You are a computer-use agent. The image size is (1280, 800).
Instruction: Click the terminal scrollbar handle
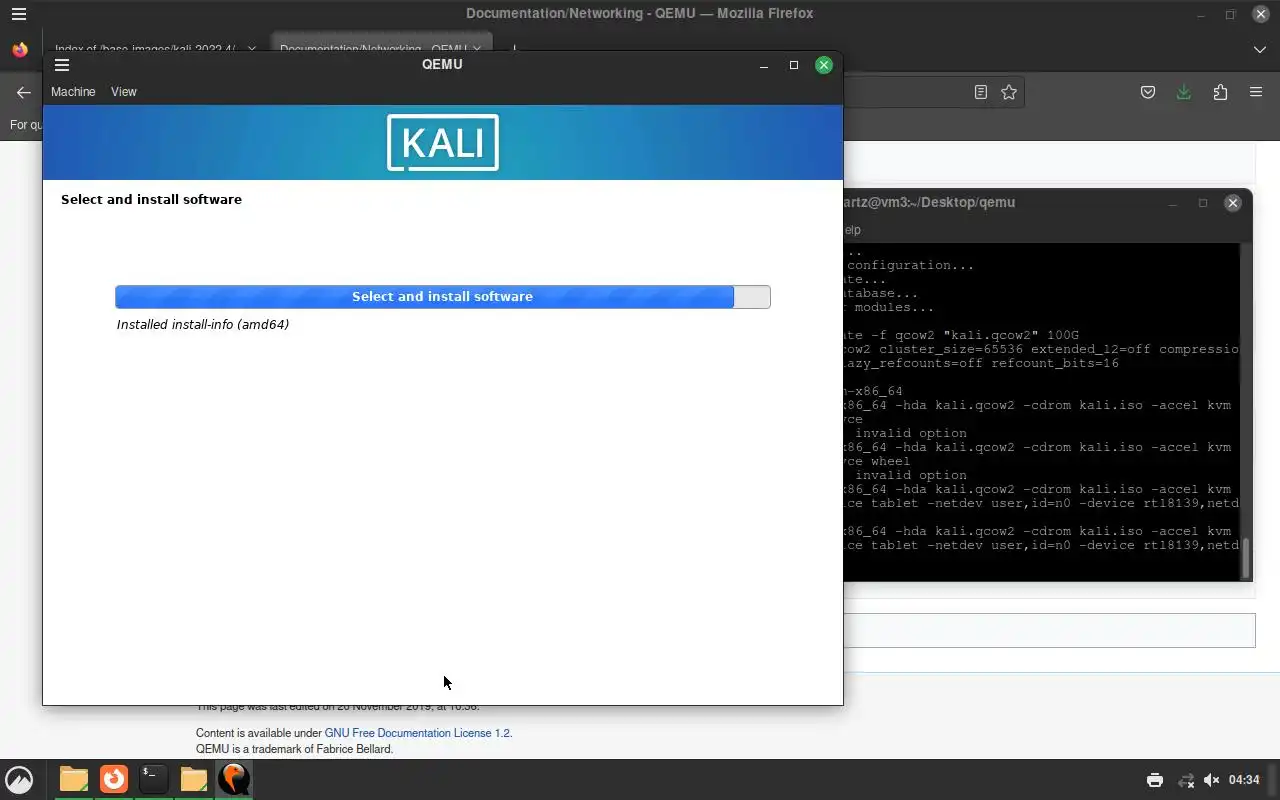(1246, 559)
